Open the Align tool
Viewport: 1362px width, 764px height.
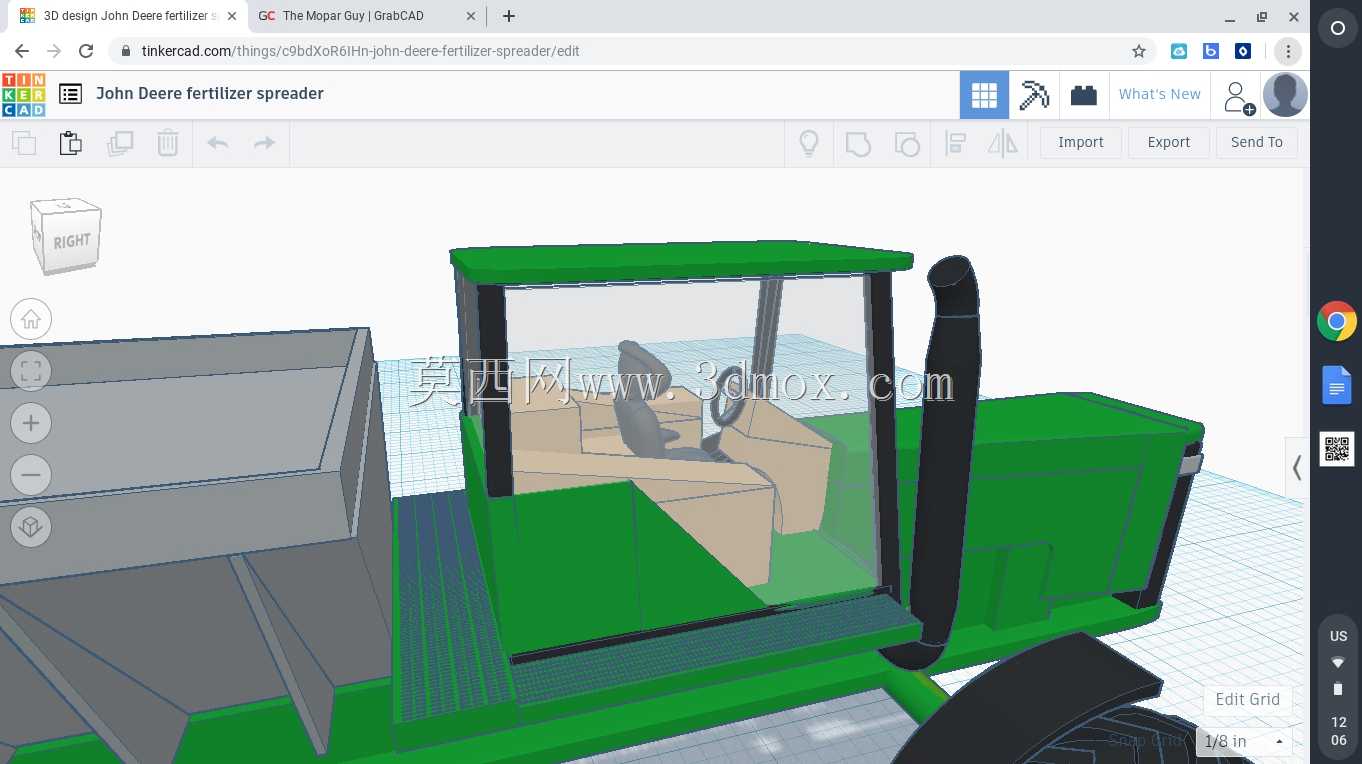coord(955,144)
